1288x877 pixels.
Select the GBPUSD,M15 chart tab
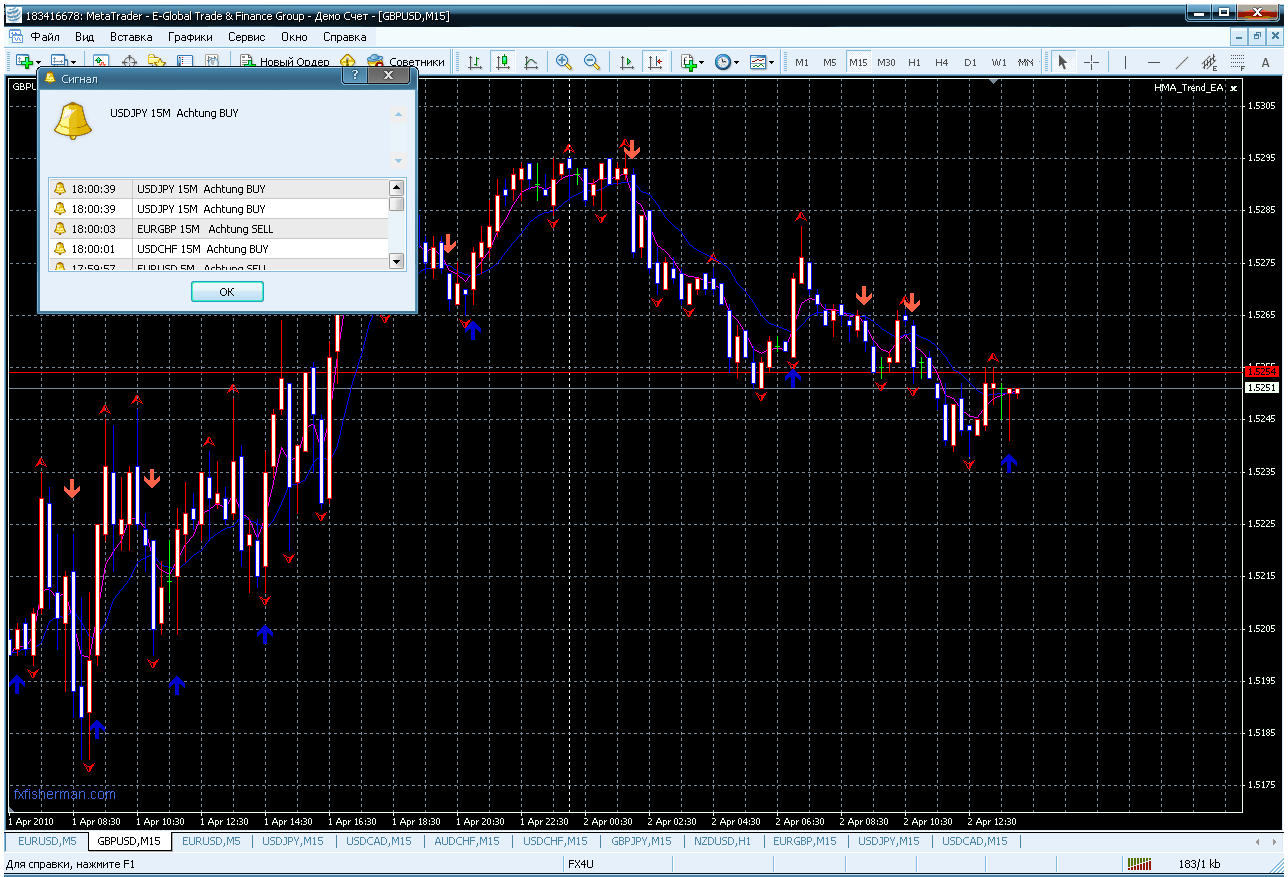129,841
